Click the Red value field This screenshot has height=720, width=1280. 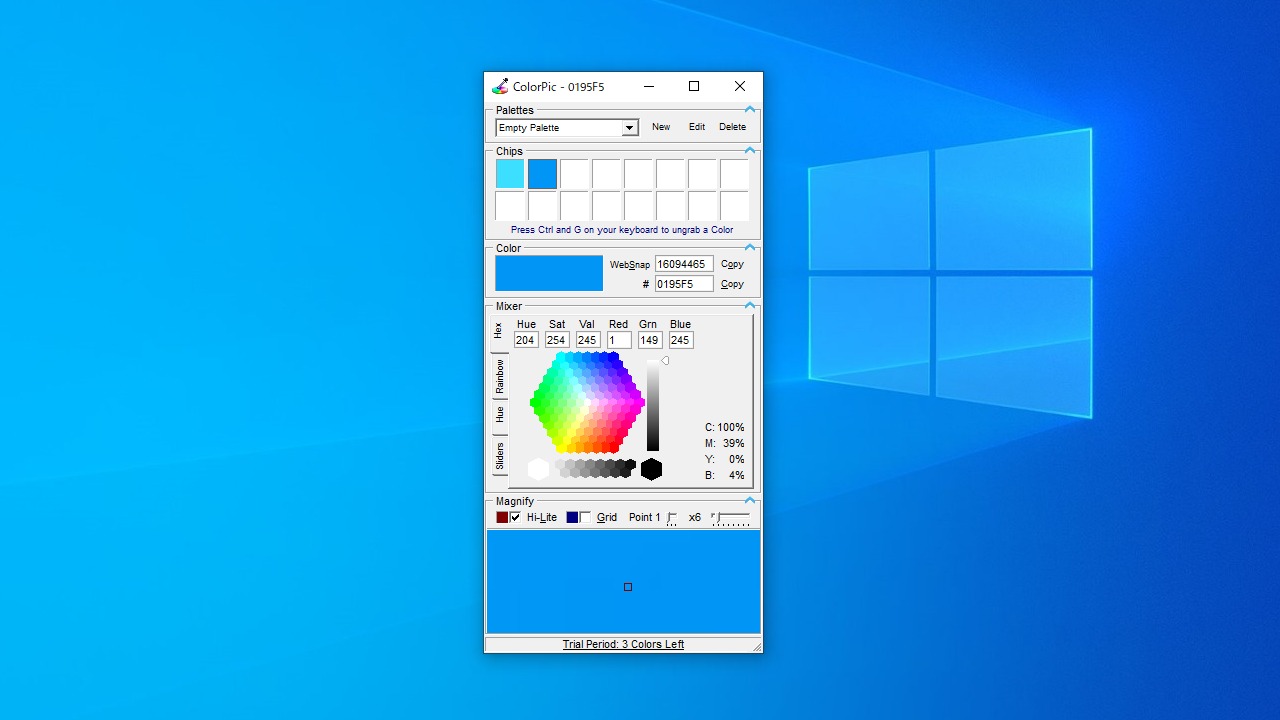pos(619,340)
